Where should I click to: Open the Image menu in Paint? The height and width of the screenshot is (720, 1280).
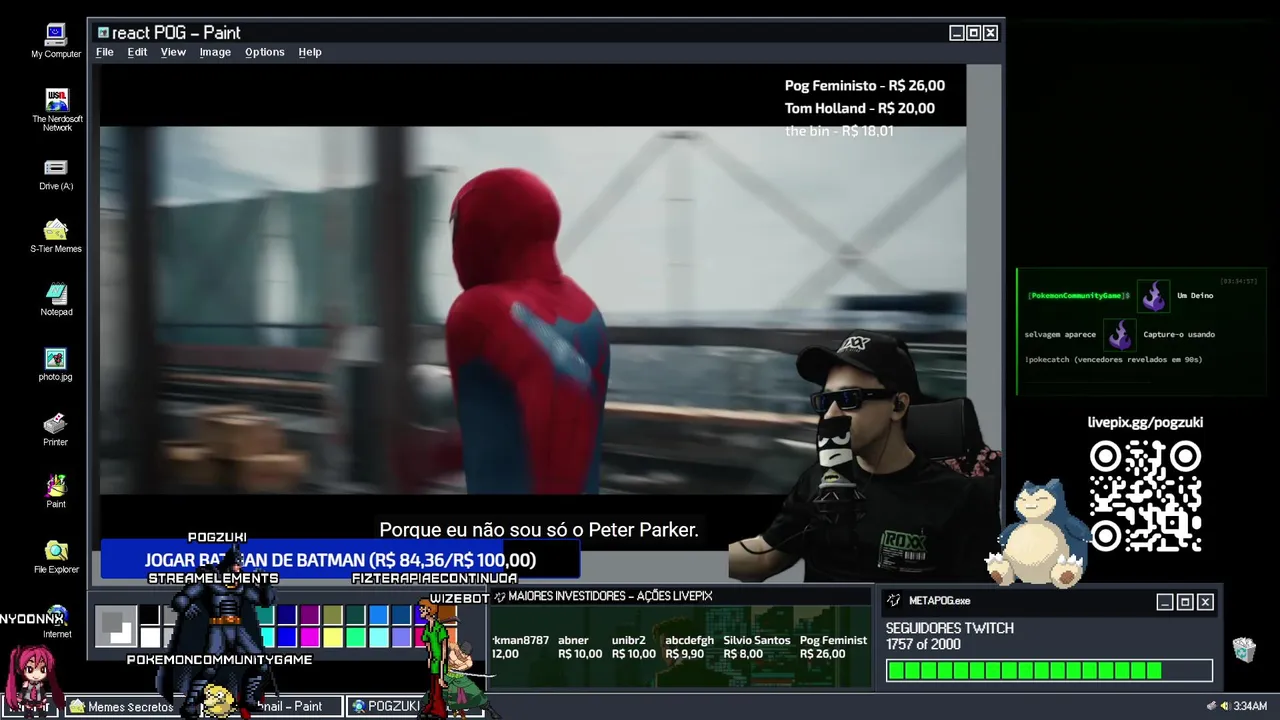point(215,52)
